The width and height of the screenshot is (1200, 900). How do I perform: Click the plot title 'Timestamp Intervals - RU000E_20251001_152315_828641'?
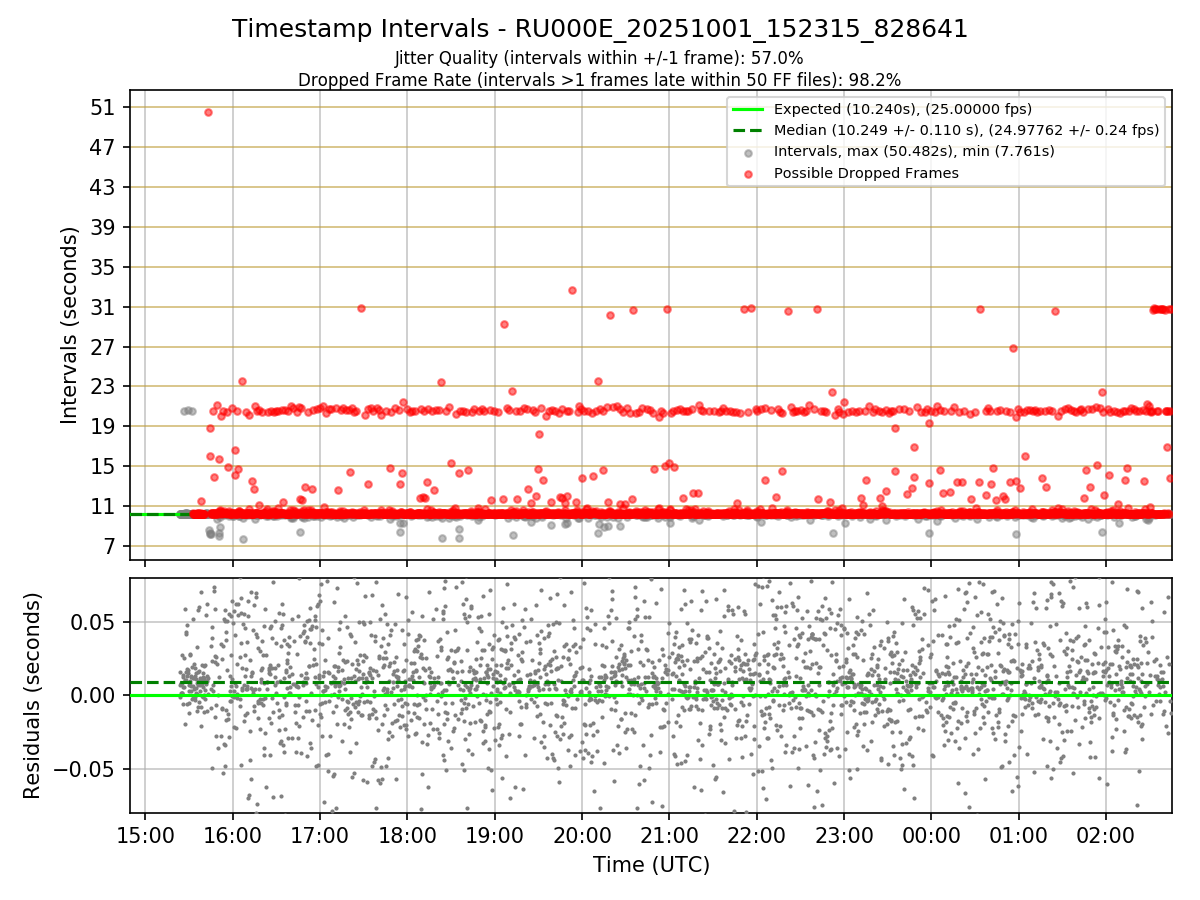pyautogui.click(x=600, y=29)
